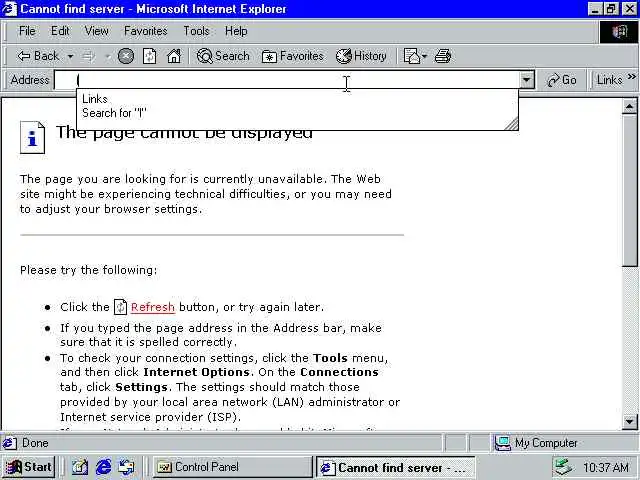Click the 10:37 AM clock
Viewport: 640px width, 480px height.
click(606, 467)
